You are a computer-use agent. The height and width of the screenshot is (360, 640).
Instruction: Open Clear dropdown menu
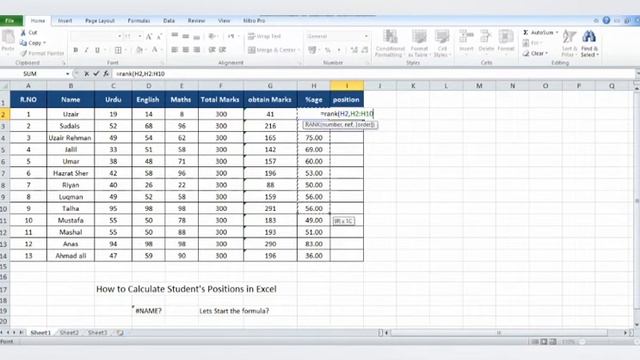535,53
